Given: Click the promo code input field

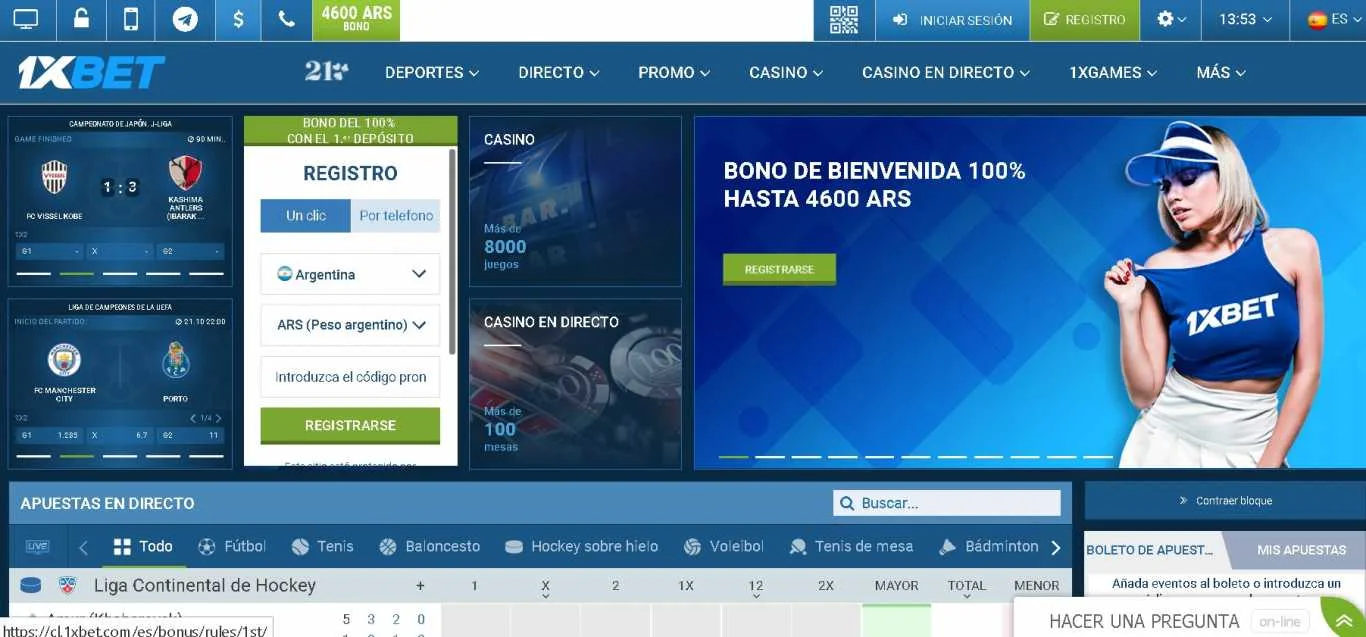Looking at the screenshot, I should tap(350, 377).
